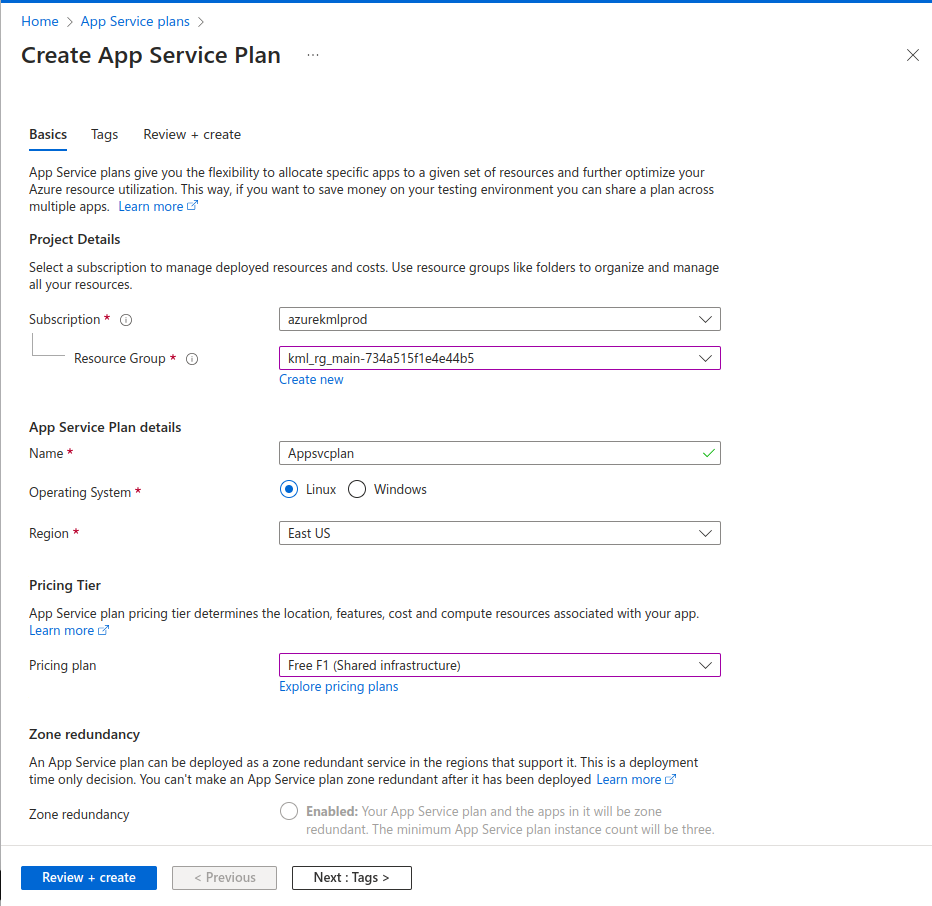Click the Next : Tags button

point(351,877)
